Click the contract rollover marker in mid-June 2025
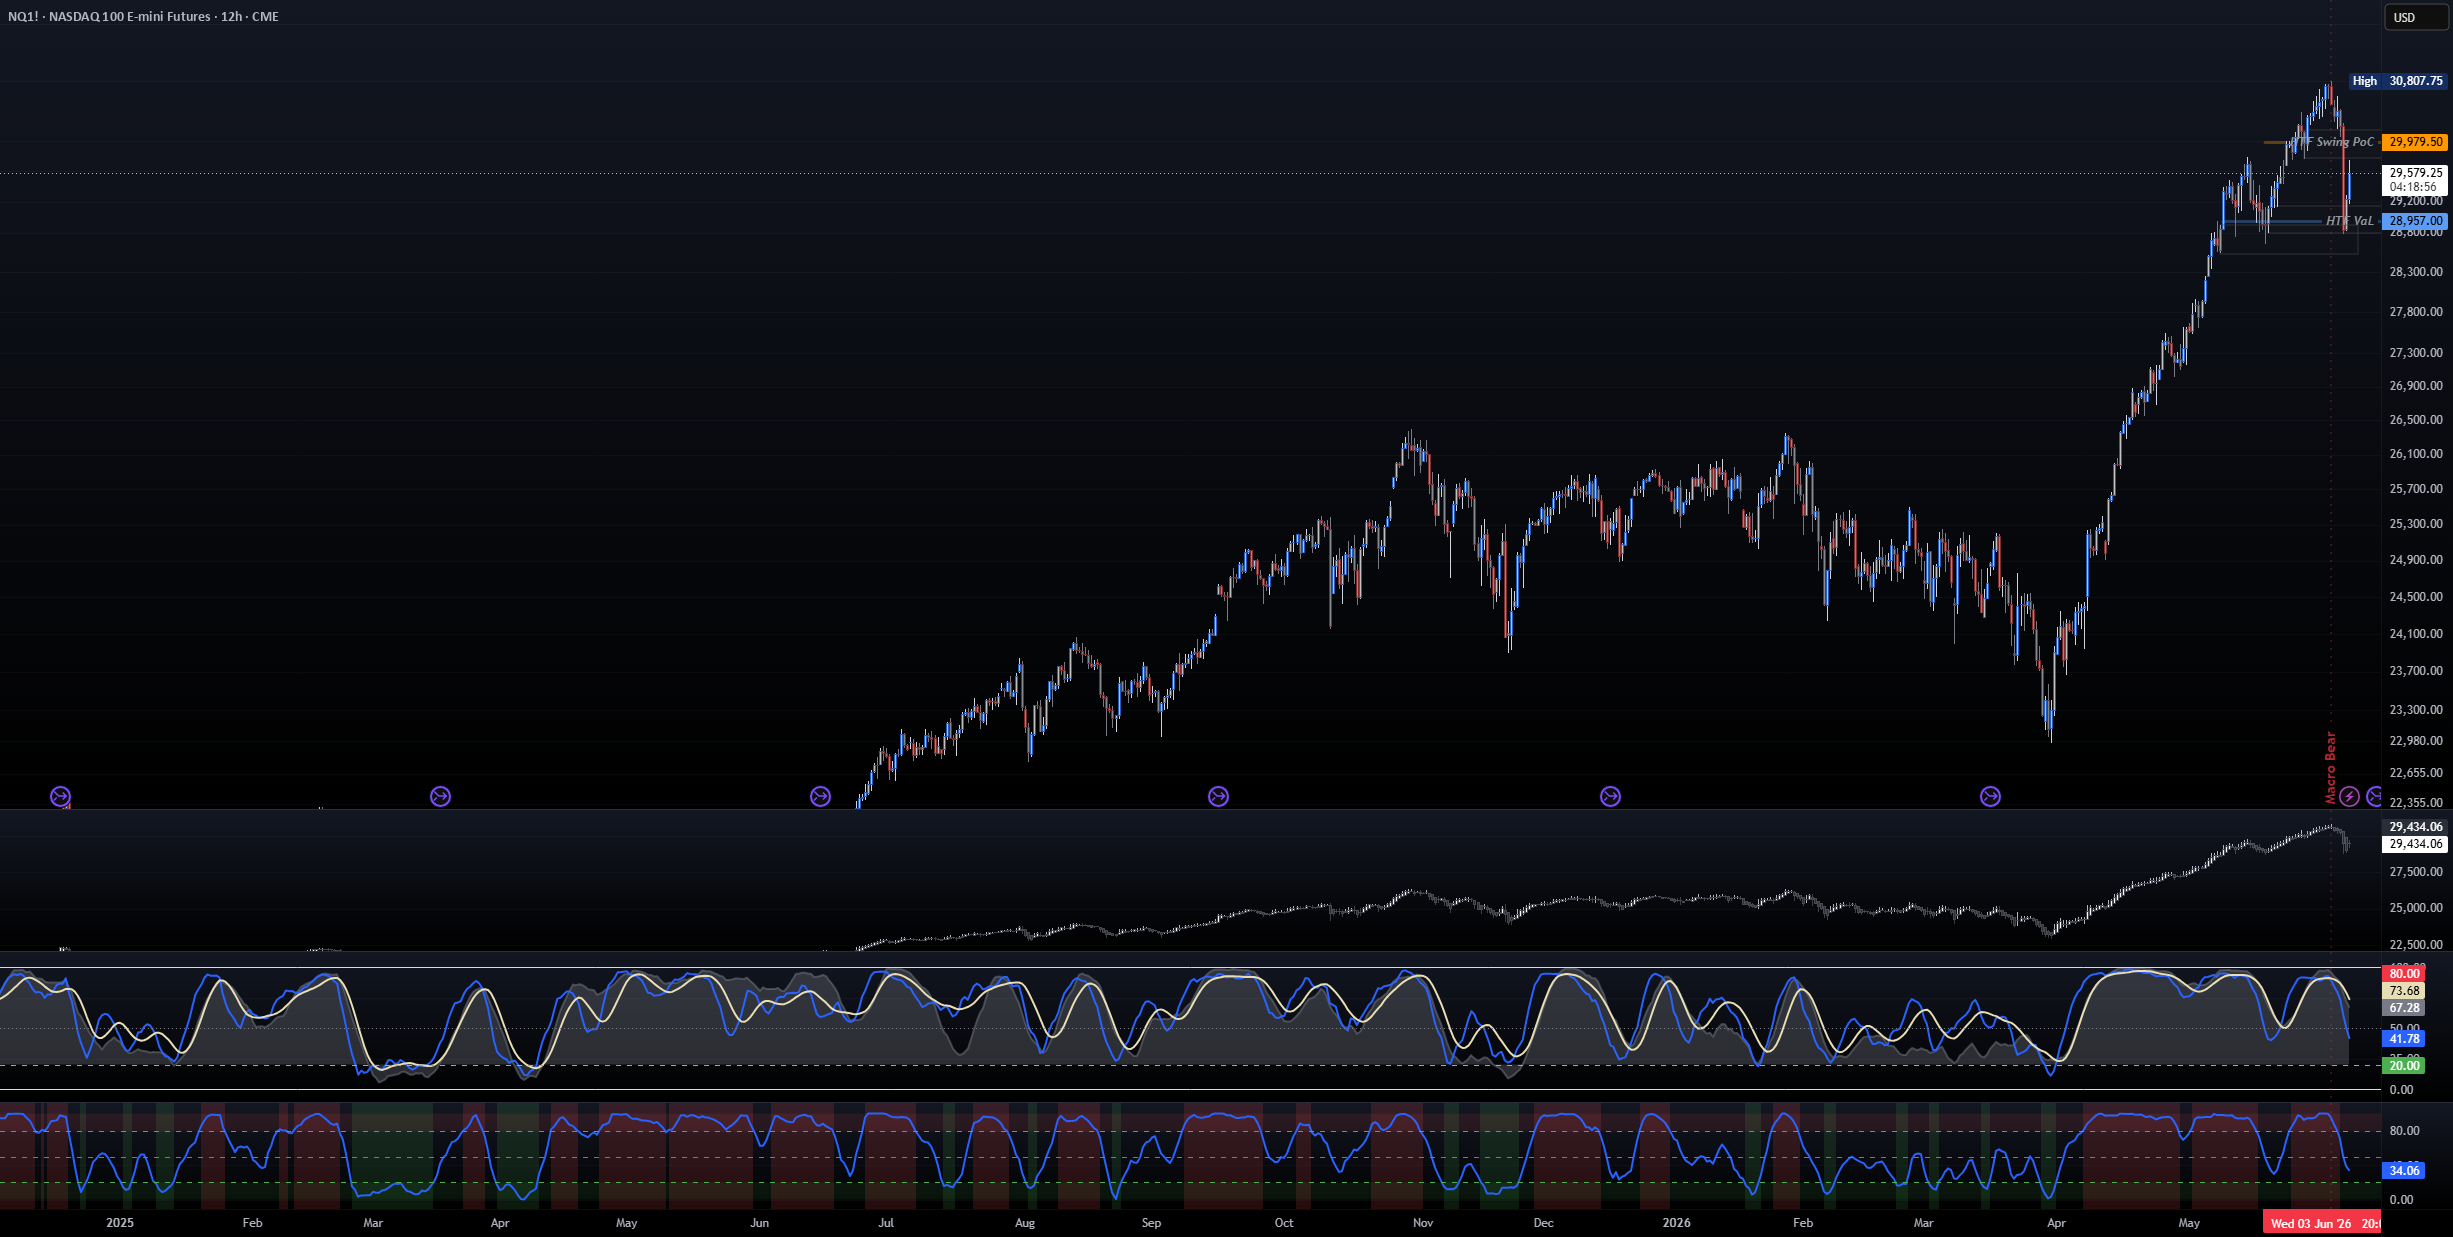Viewport: 2453px width, 1237px height. click(820, 796)
